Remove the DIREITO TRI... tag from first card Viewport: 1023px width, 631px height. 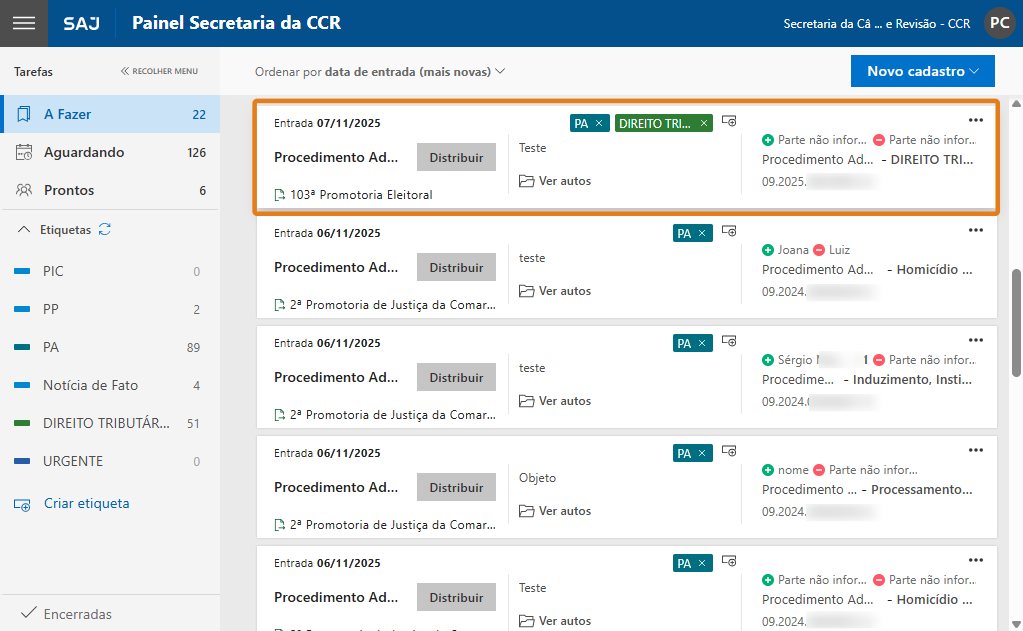704,123
